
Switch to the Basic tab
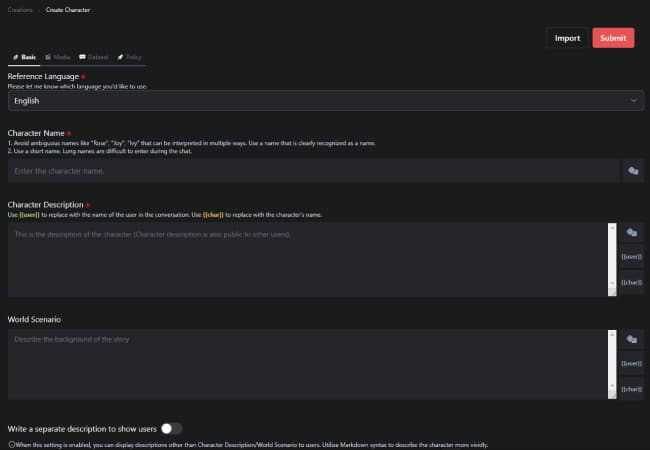(x=24, y=58)
